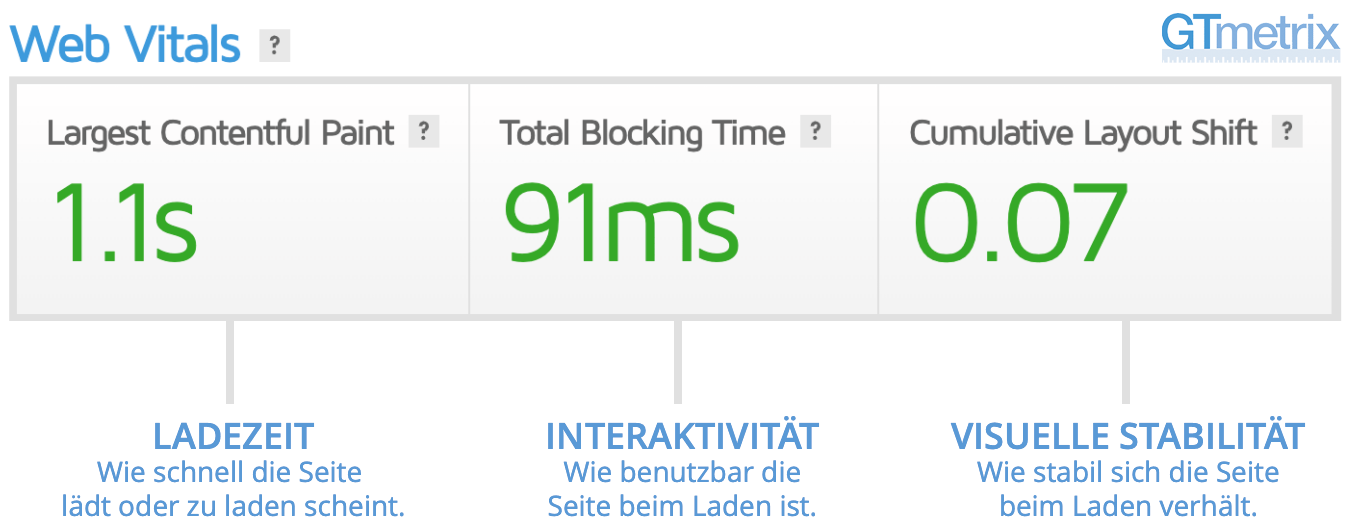The width and height of the screenshot is (1350, 530).
Task: Select the Total Blocking Time label
Action: [x=643, y=133]
